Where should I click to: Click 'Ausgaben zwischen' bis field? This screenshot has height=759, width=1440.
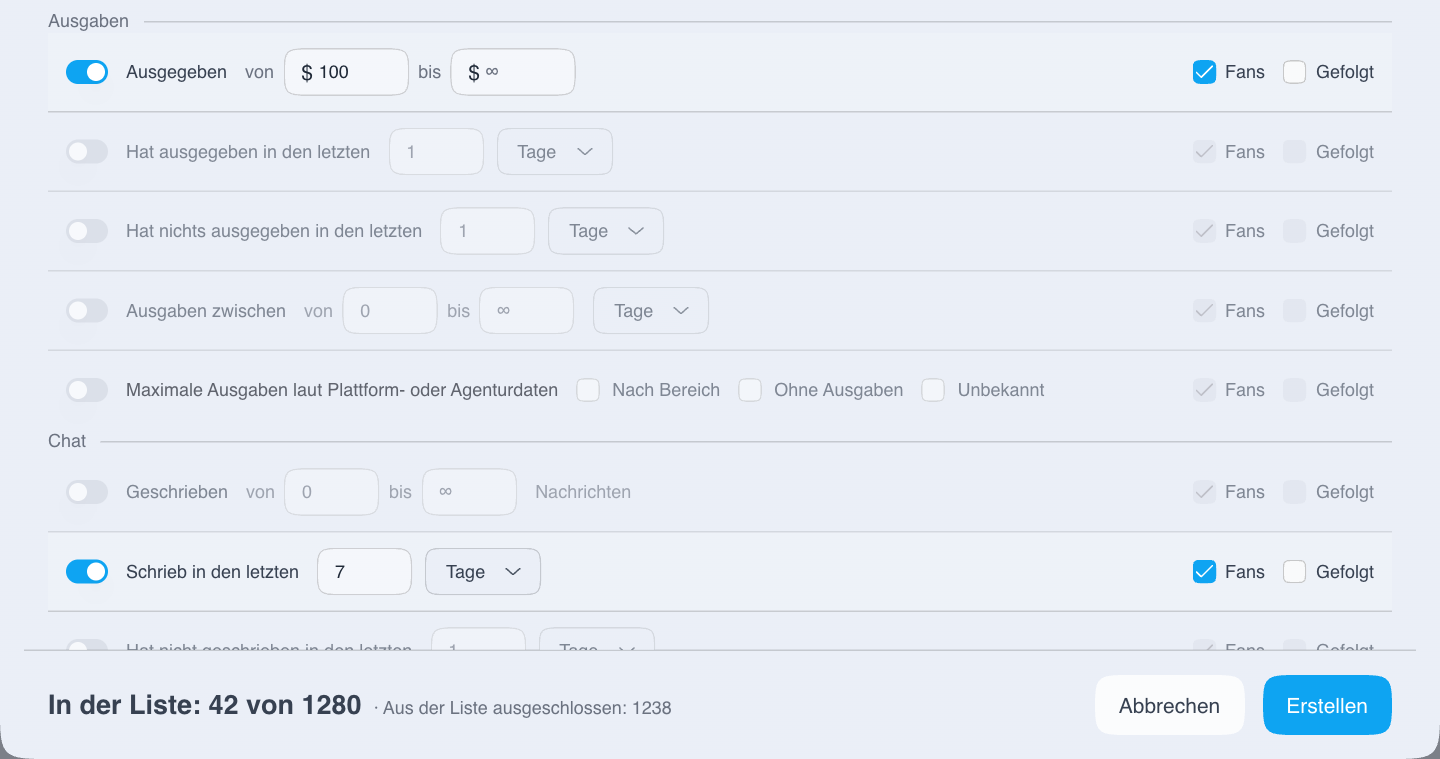(527, 311)
